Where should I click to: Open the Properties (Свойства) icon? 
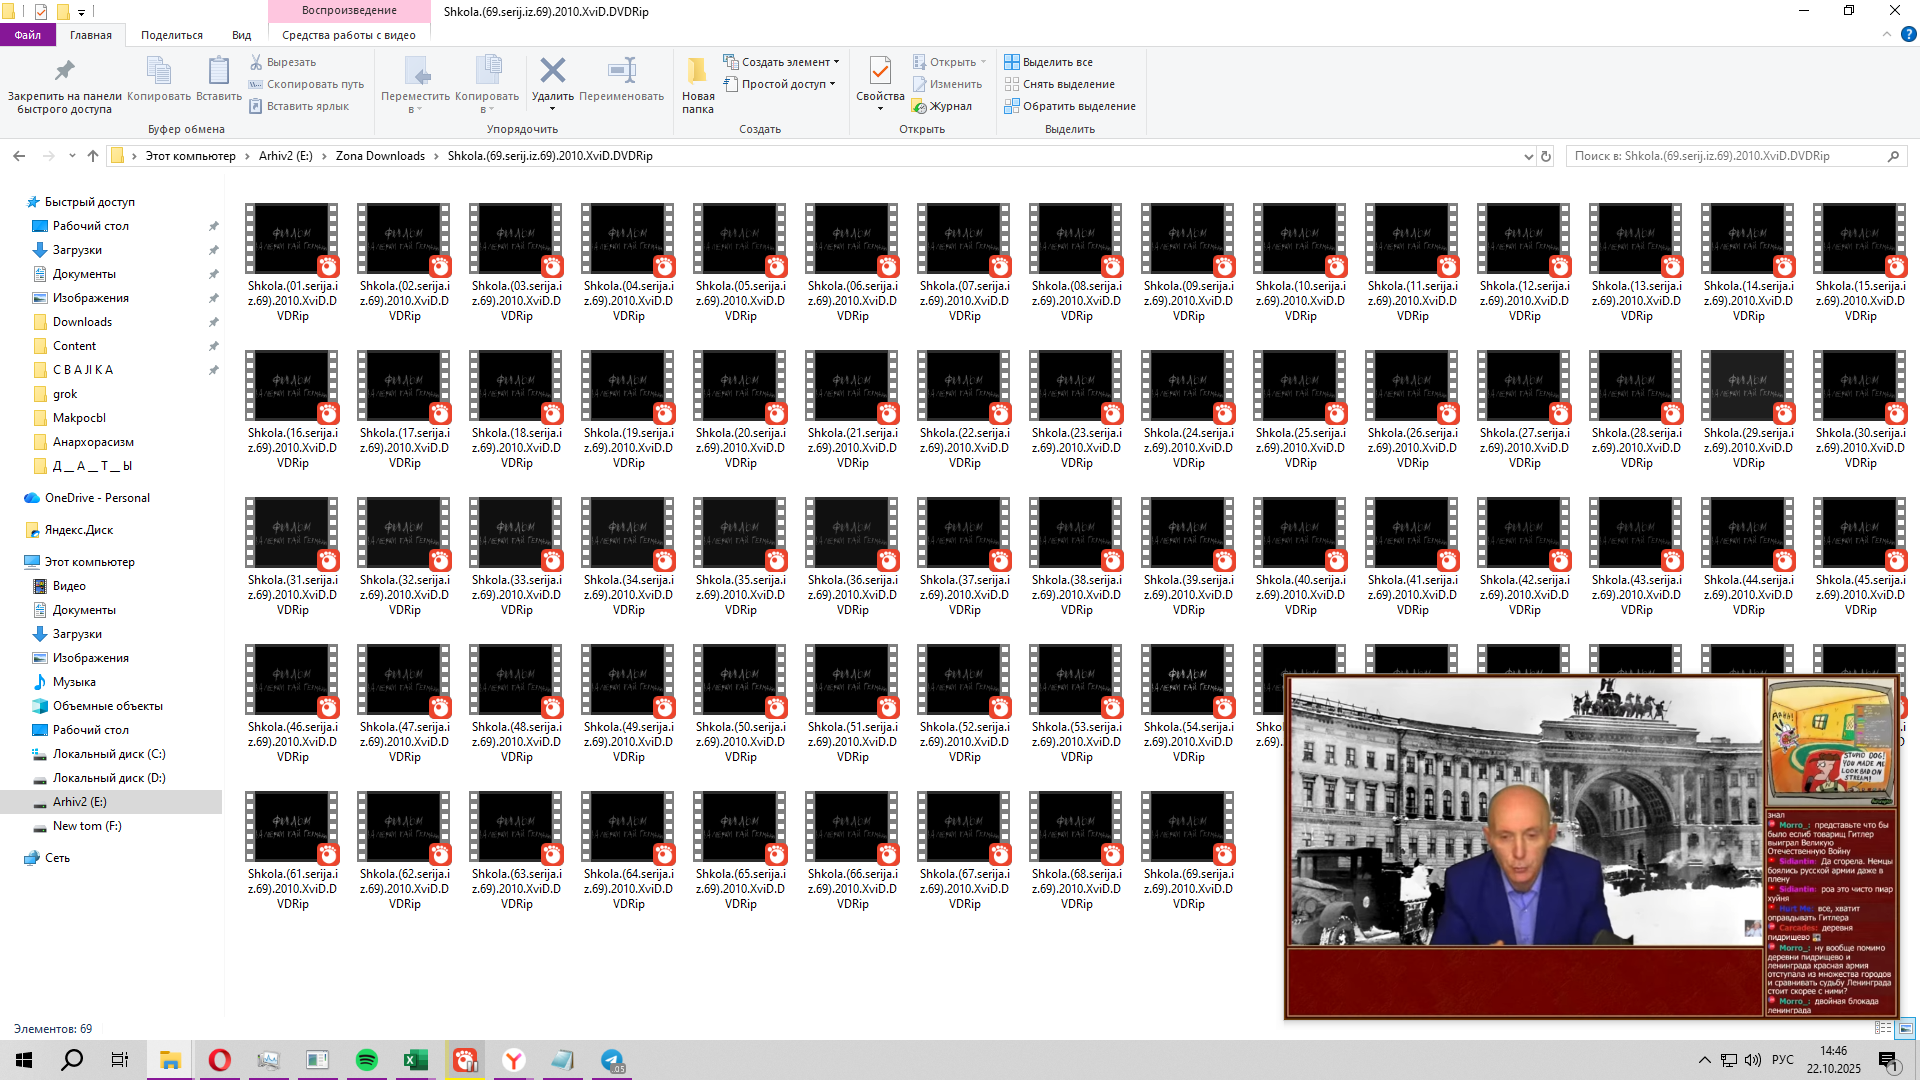click(880, 72)
